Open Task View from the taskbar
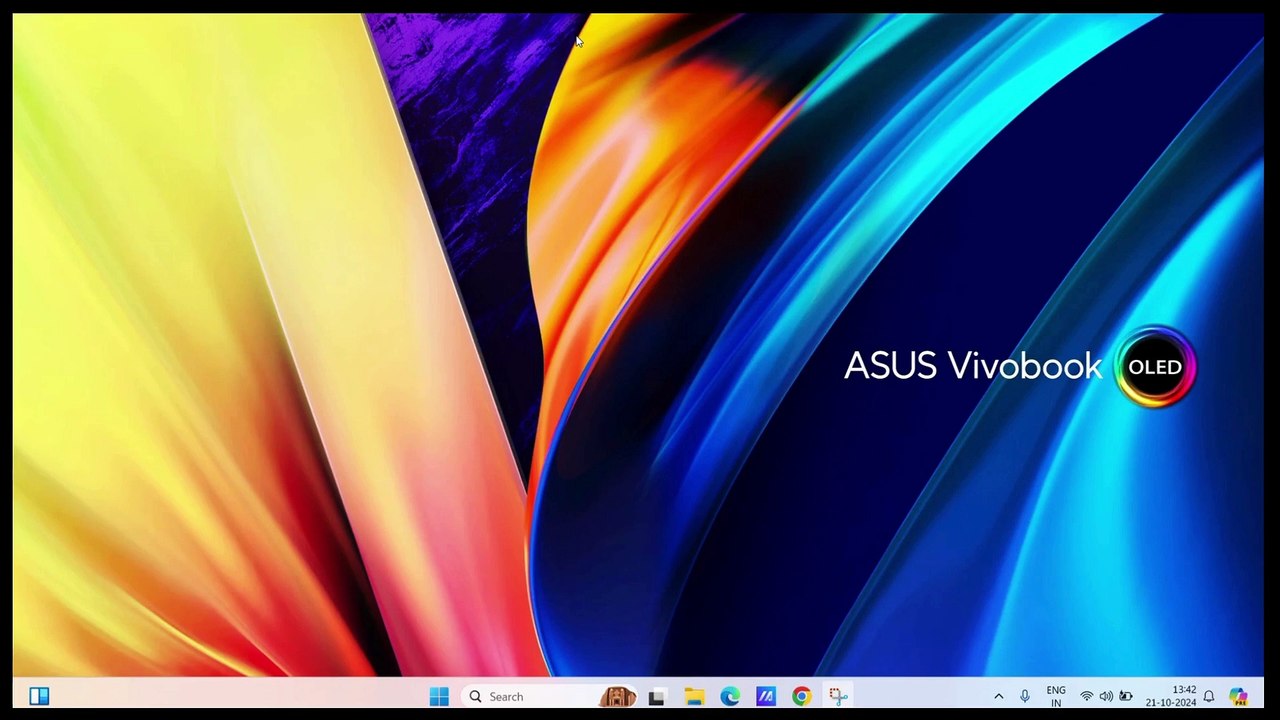 (656, 696)
